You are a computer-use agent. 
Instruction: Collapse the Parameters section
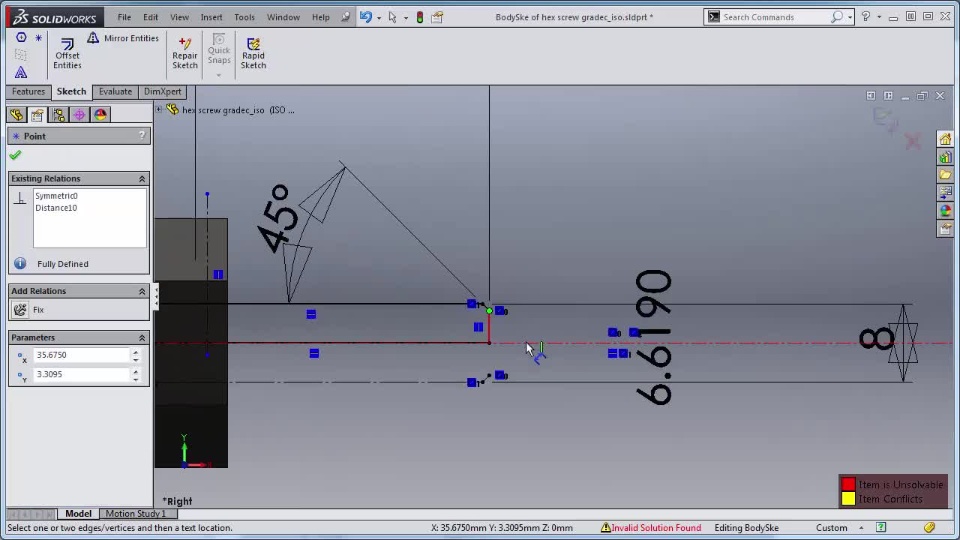[x=142, y=338]
